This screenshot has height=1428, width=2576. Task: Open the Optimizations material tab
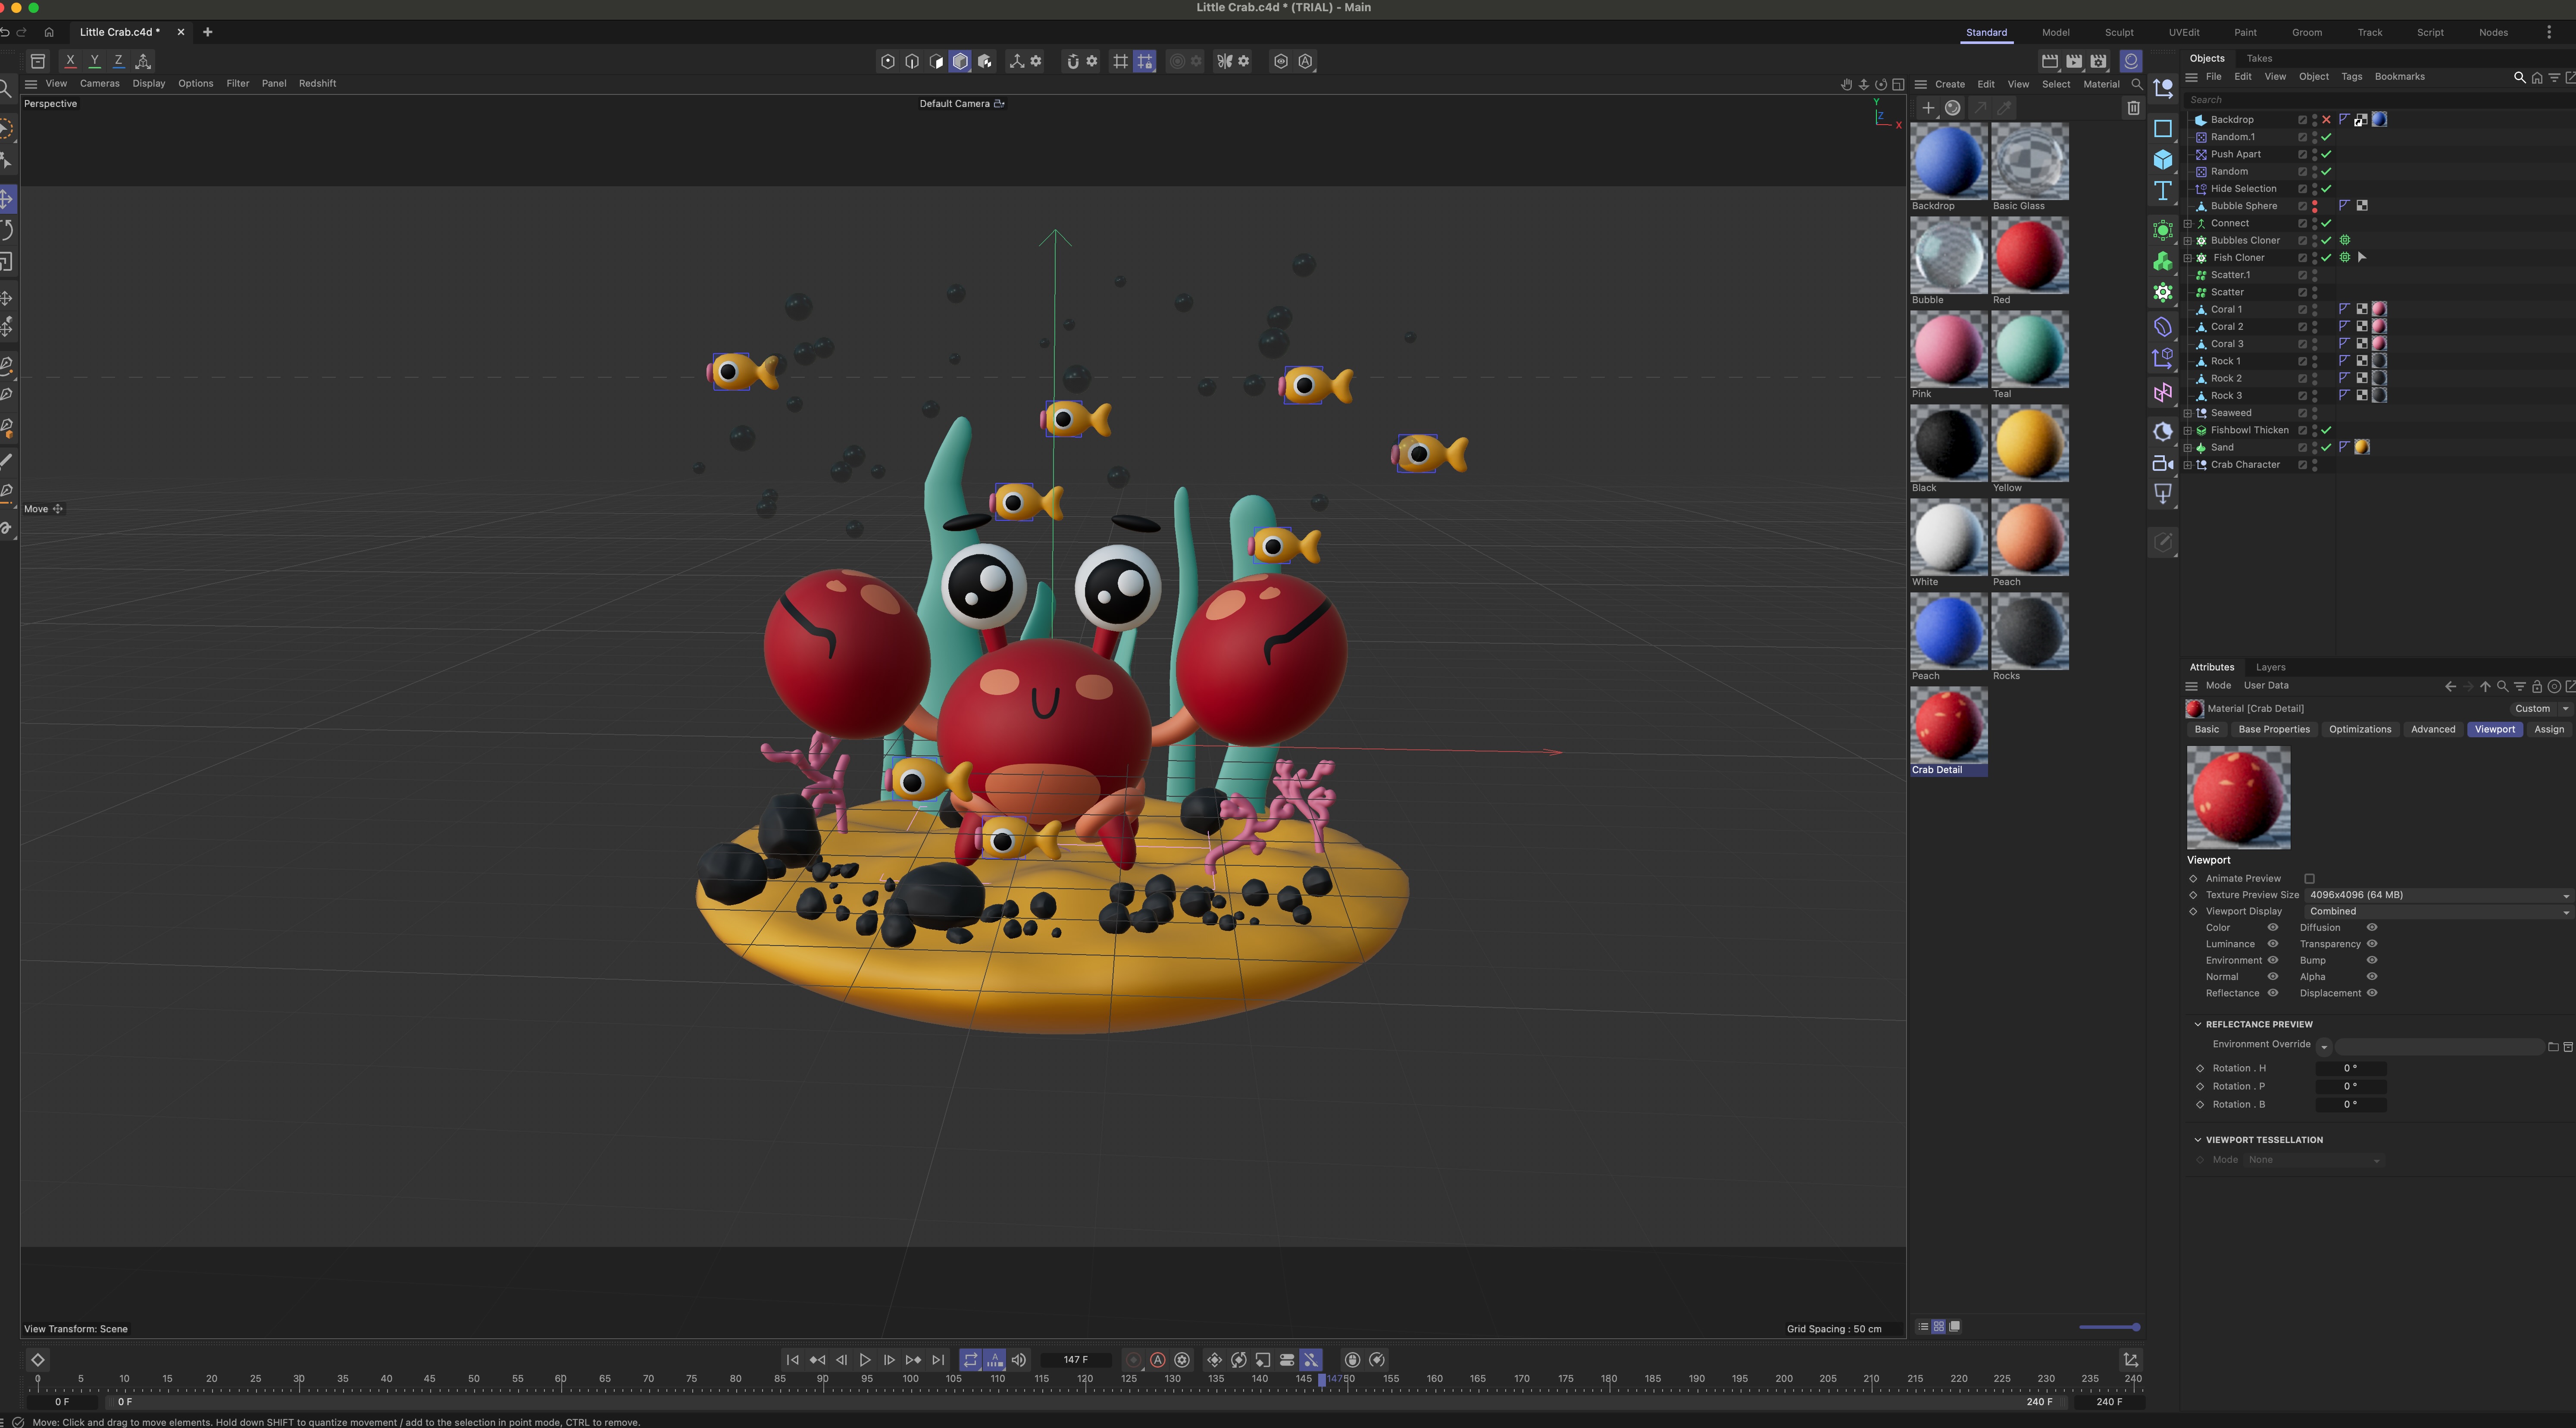pos(2360,730)
